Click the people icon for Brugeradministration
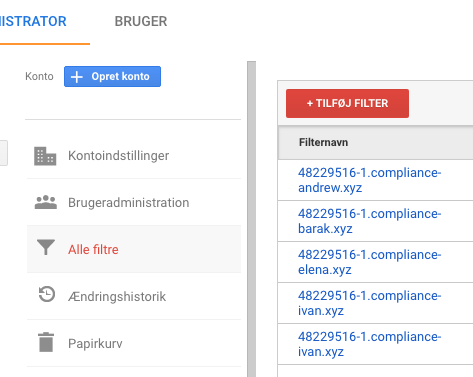 tap(46, 202)
